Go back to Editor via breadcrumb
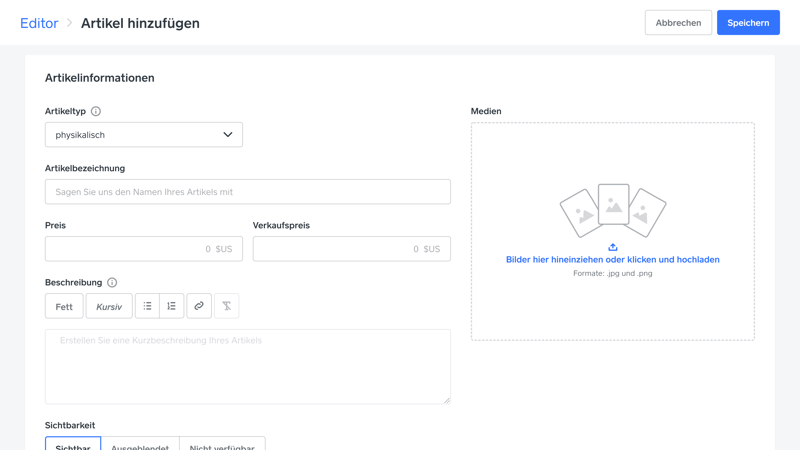The height and width of the screenshot is (450, 800). point(39,23)
